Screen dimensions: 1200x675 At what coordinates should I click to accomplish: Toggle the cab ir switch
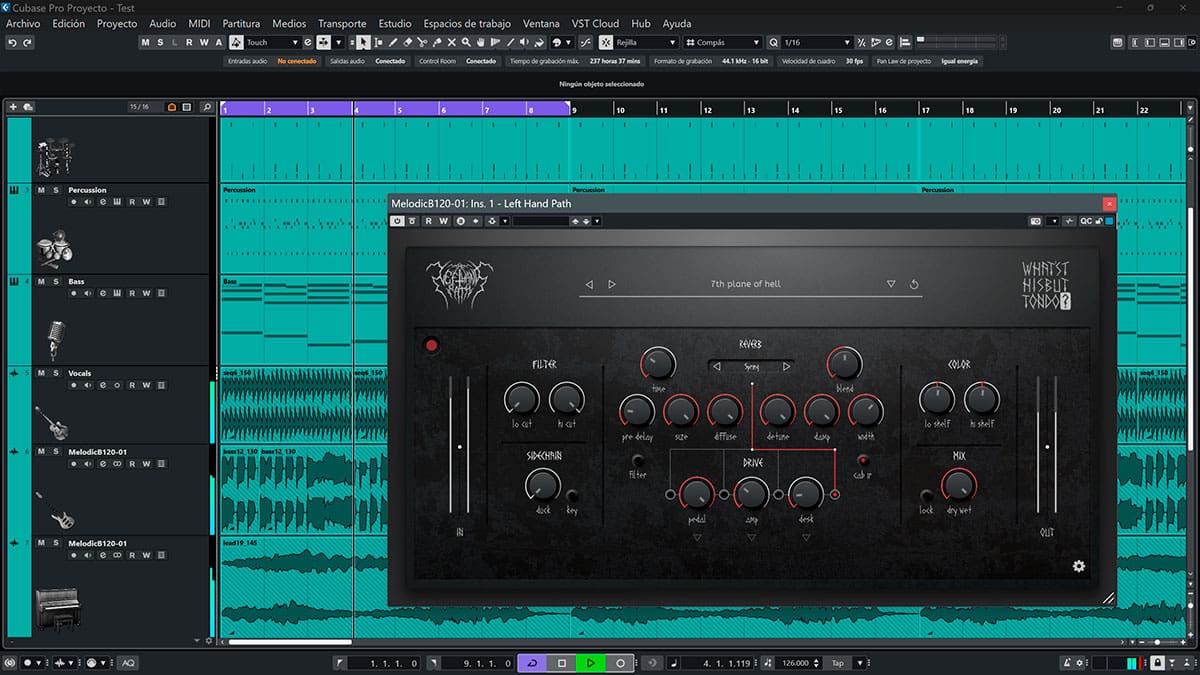(863, 460)
